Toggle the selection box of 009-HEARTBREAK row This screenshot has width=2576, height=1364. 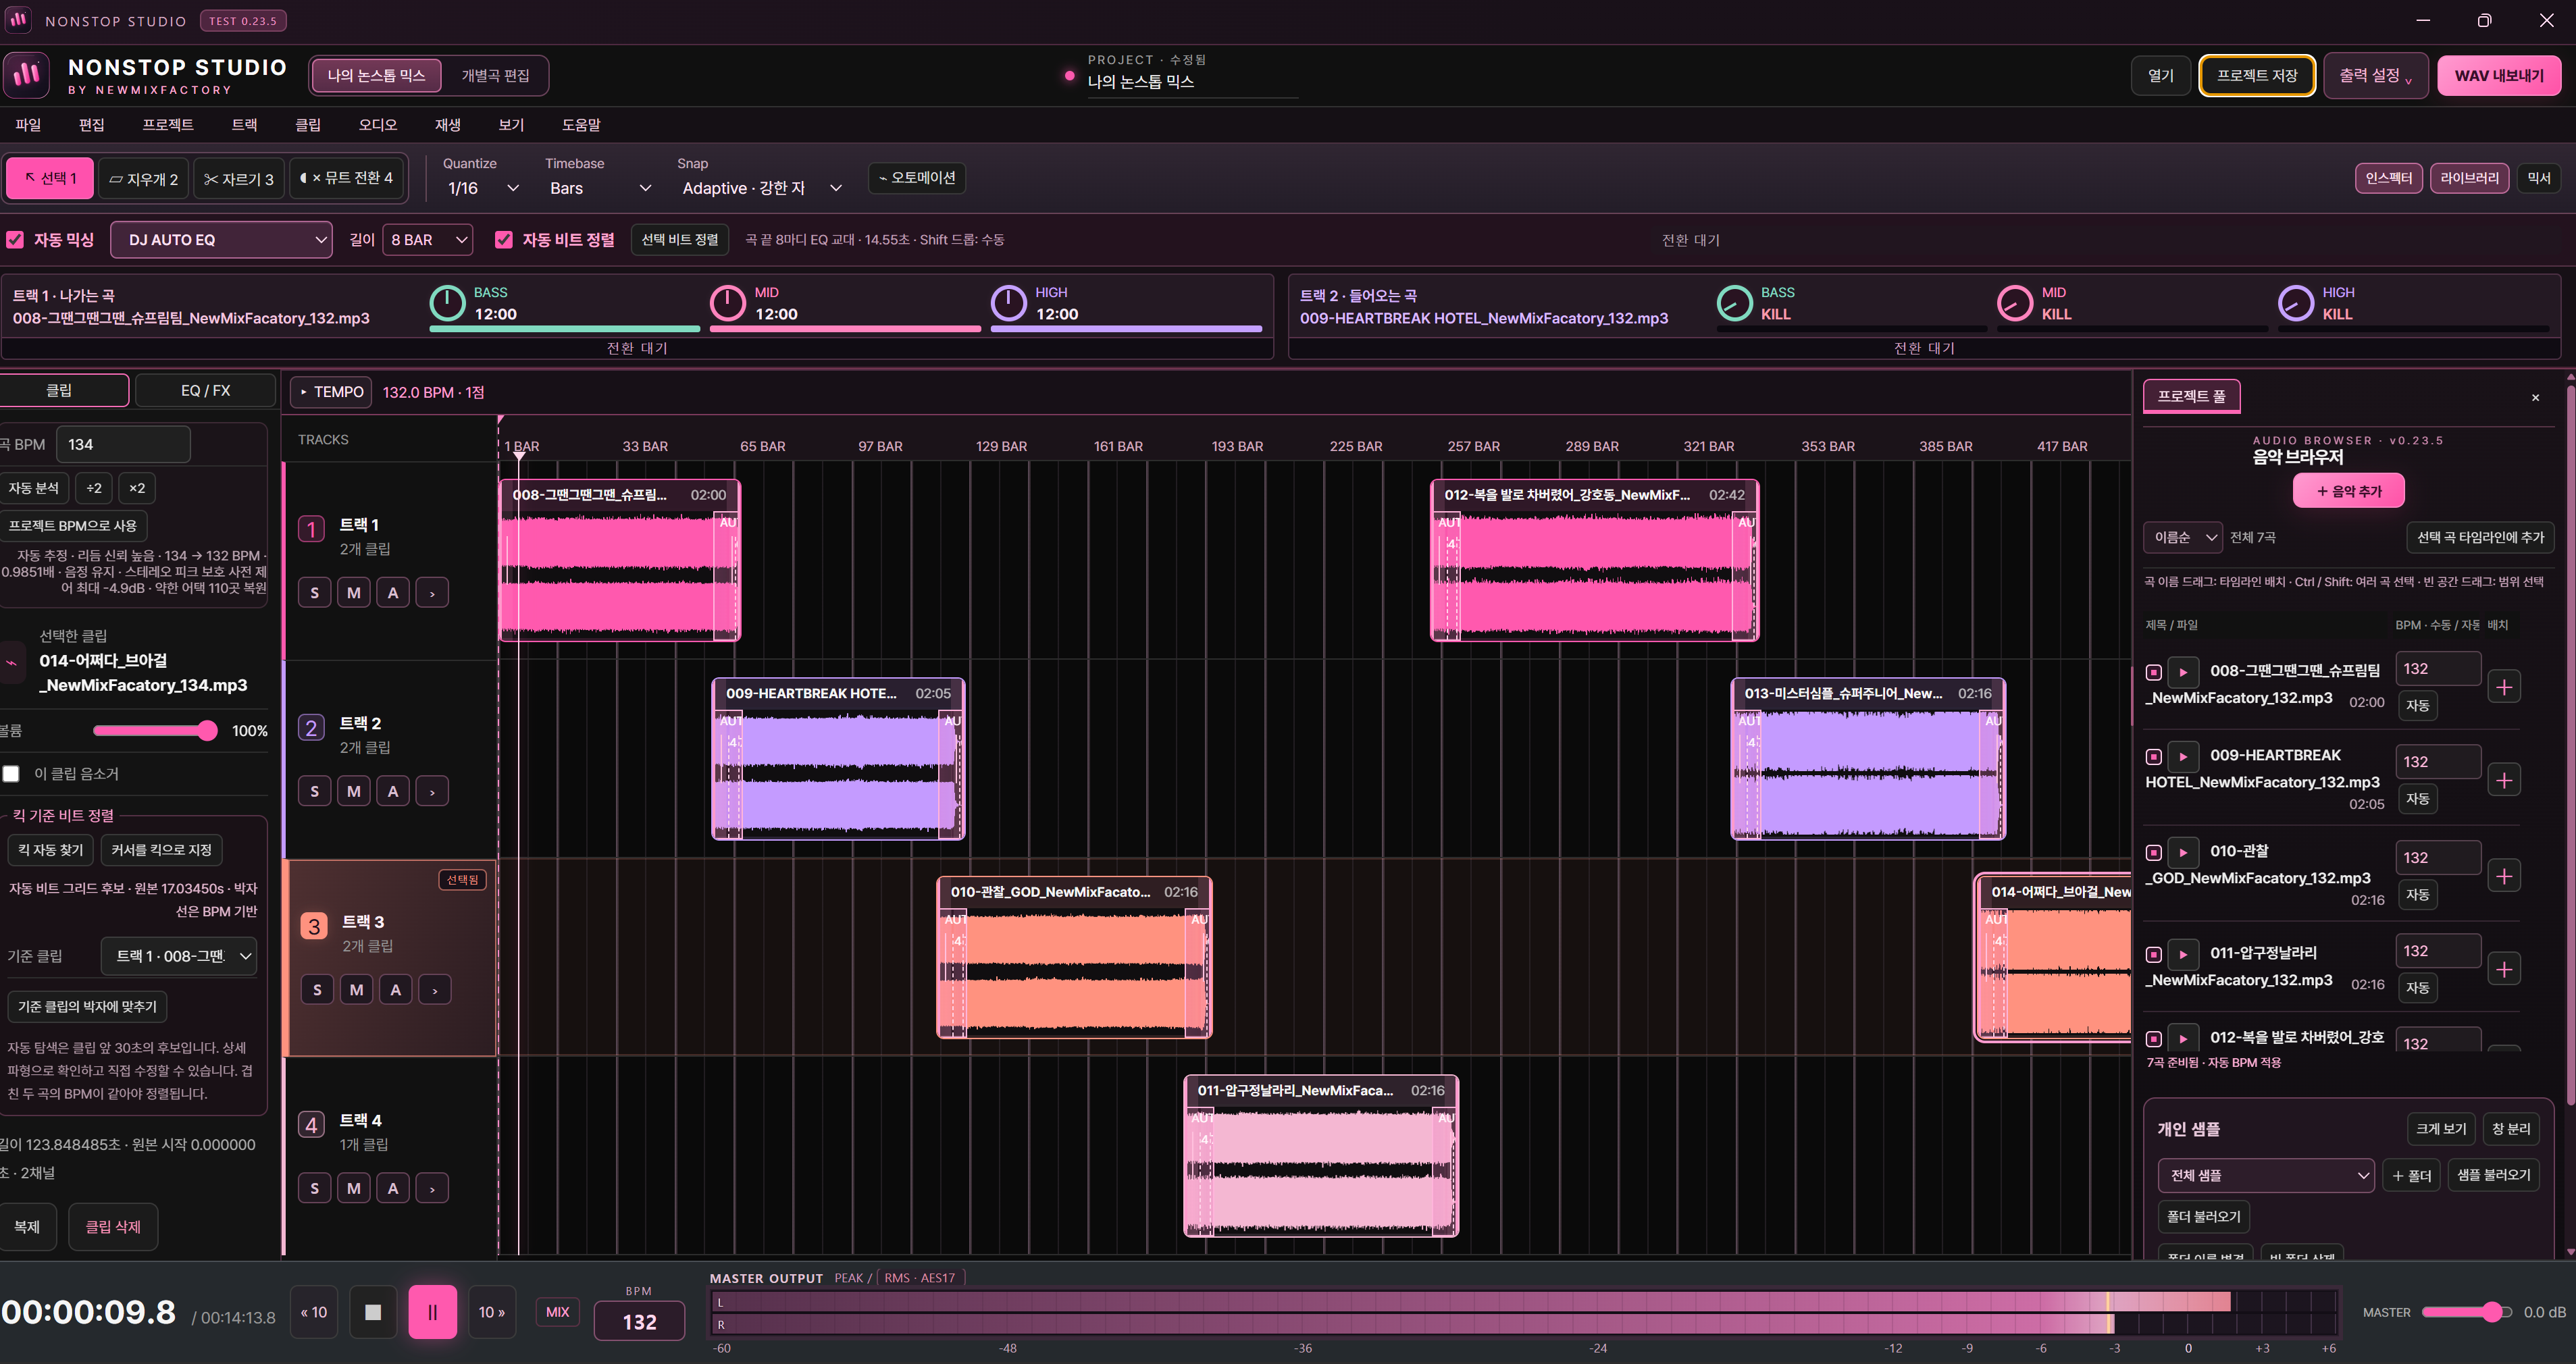(2154, 757)
